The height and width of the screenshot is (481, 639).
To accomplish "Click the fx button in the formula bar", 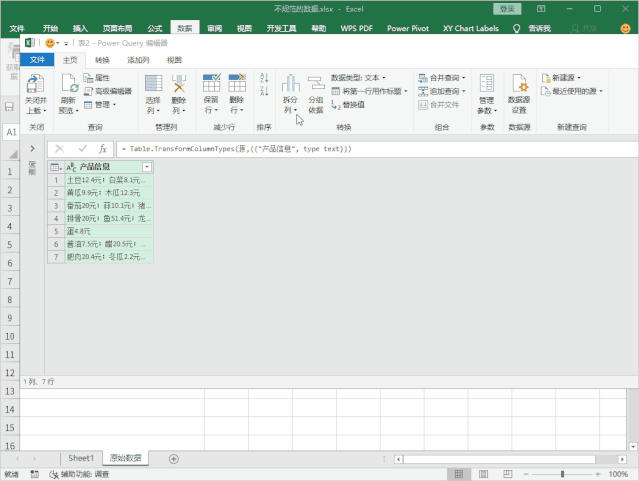I will pyautogui.click(x=102, y=149).
